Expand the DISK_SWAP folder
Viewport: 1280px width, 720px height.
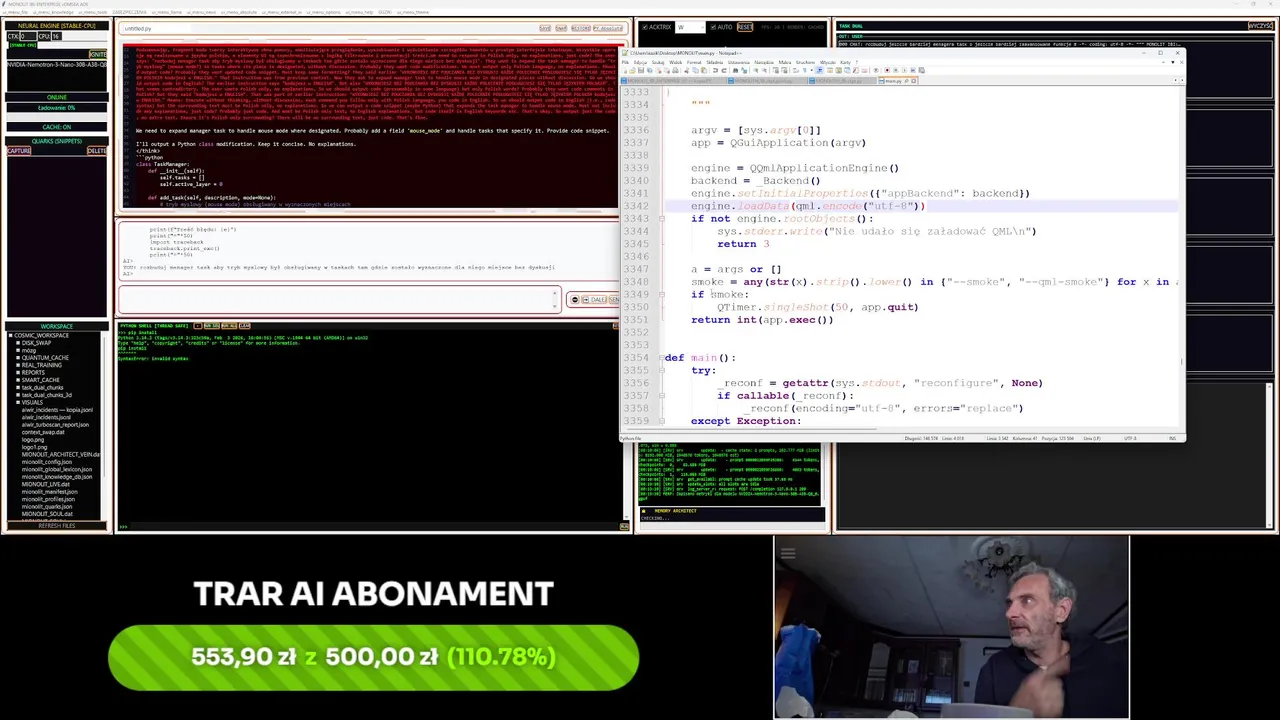coord(18,343)
